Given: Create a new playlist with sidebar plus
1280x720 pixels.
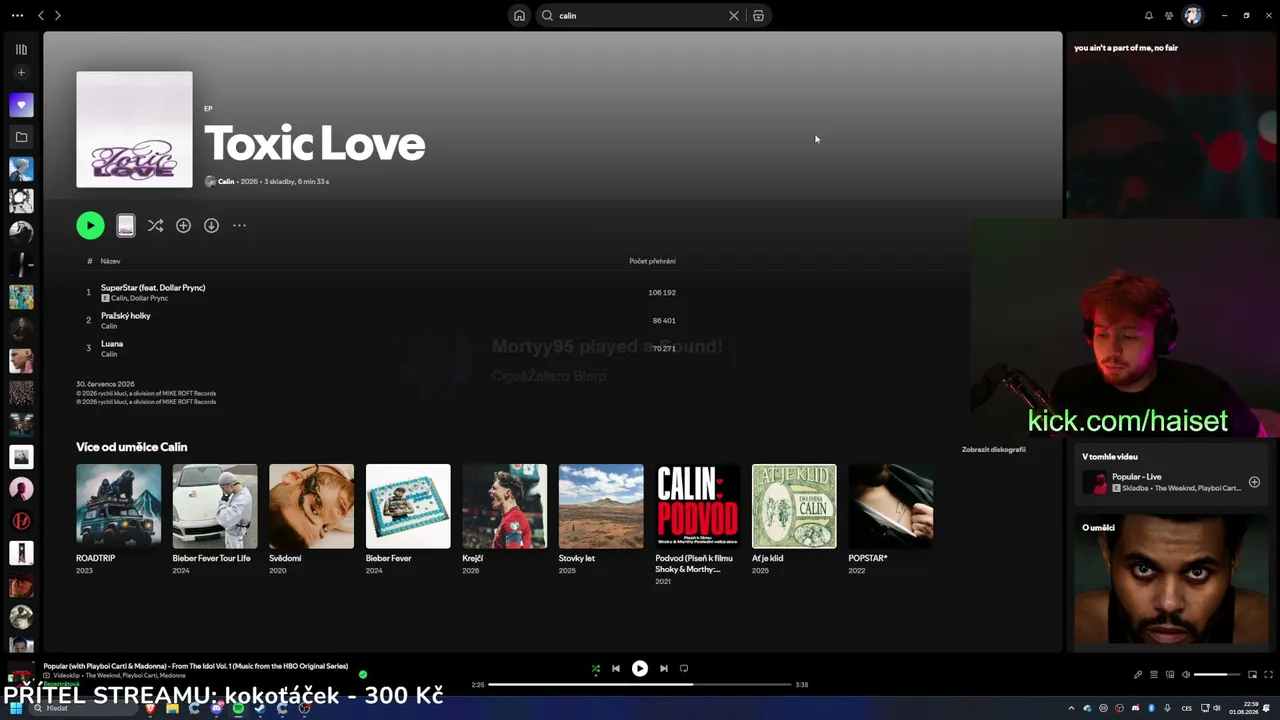Looking at the screenshot, I should (x=21, y=73).
